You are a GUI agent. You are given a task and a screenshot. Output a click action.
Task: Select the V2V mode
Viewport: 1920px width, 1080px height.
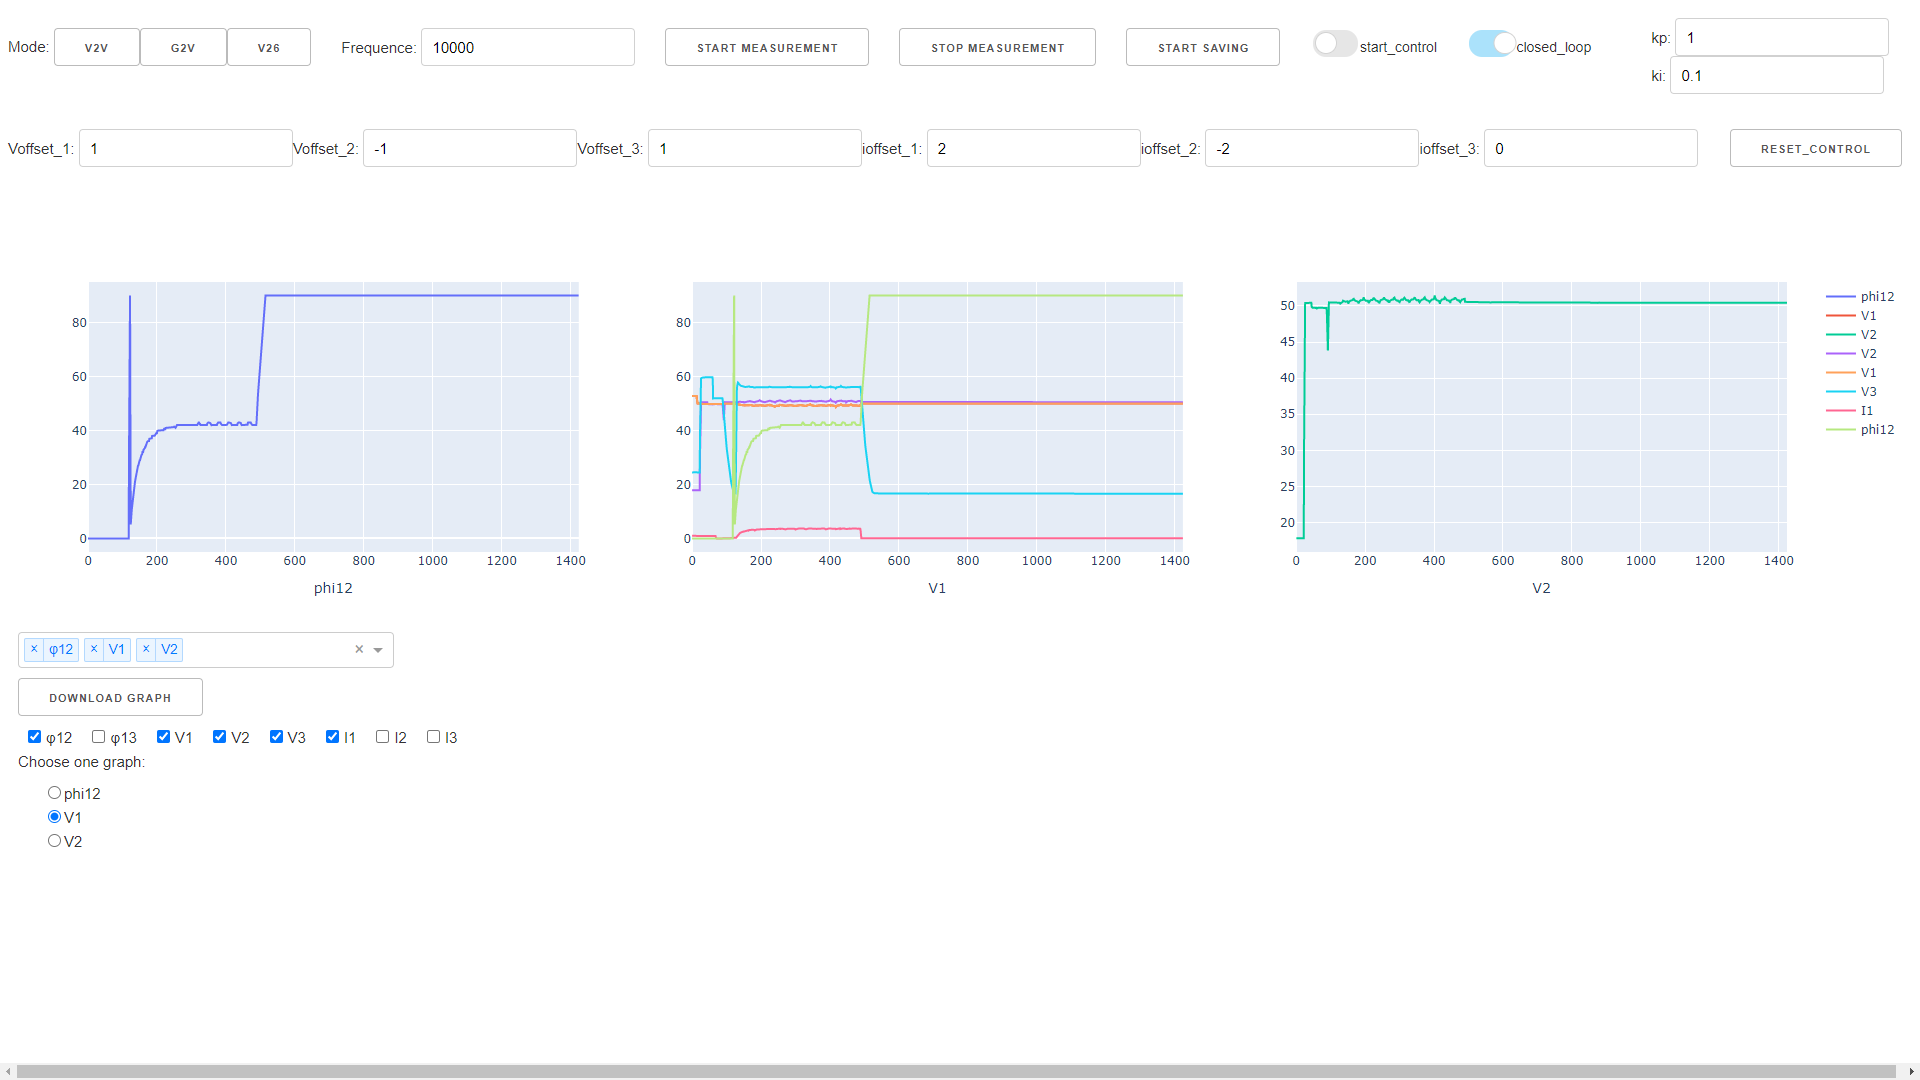[96, 46]
